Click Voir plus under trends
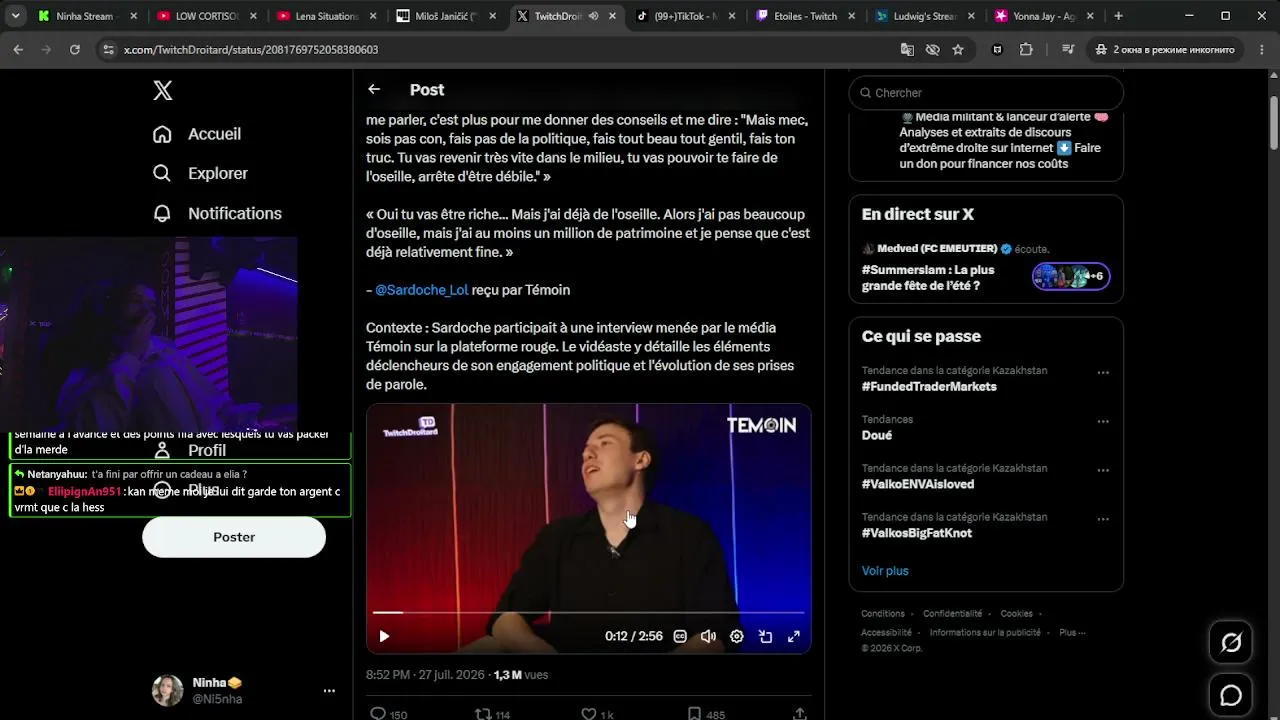Image resolution: width=1280 pixels, height=720 pixels. coord(885,571)
